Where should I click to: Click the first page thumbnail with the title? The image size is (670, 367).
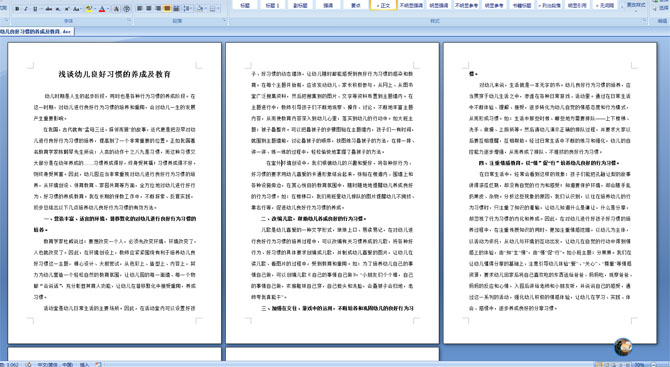115,193
